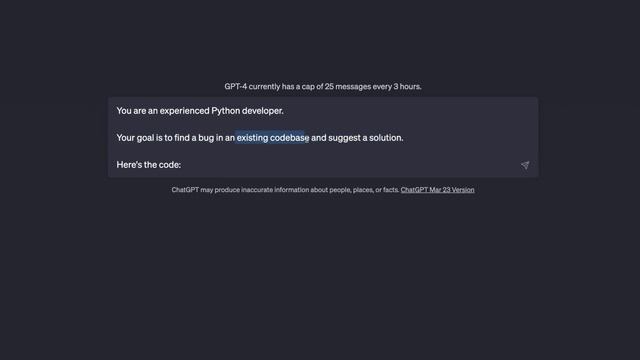Click the word "goal" in second line
The image size is (640, 360).
click(145, 138)
